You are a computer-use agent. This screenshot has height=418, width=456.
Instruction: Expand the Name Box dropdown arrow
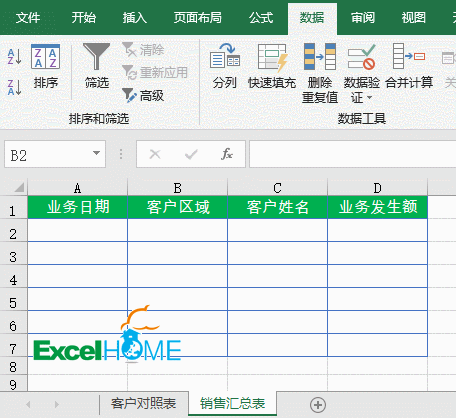(x=96, y=153)
